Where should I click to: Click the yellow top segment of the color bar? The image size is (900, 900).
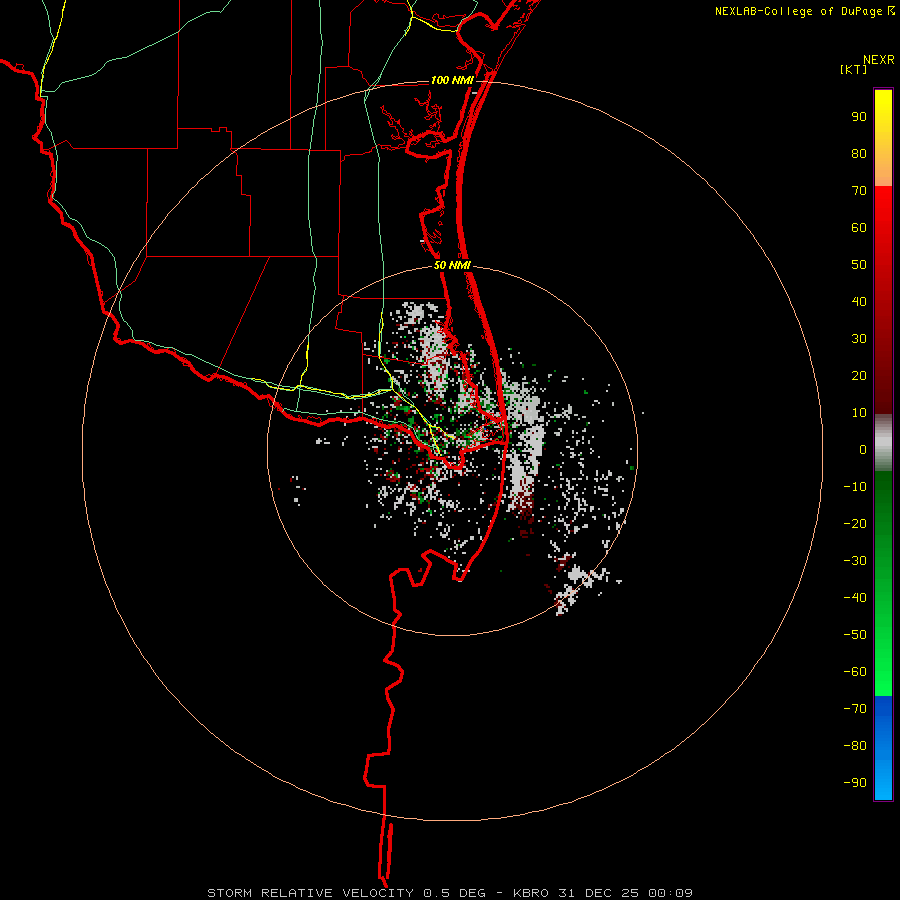[x=883, y=138]
